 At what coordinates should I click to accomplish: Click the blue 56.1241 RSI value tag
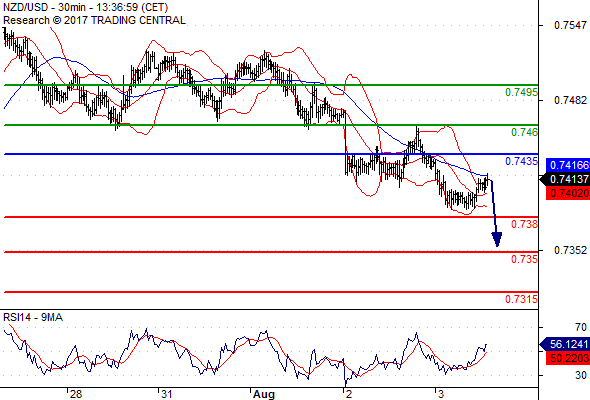(565, 344)
